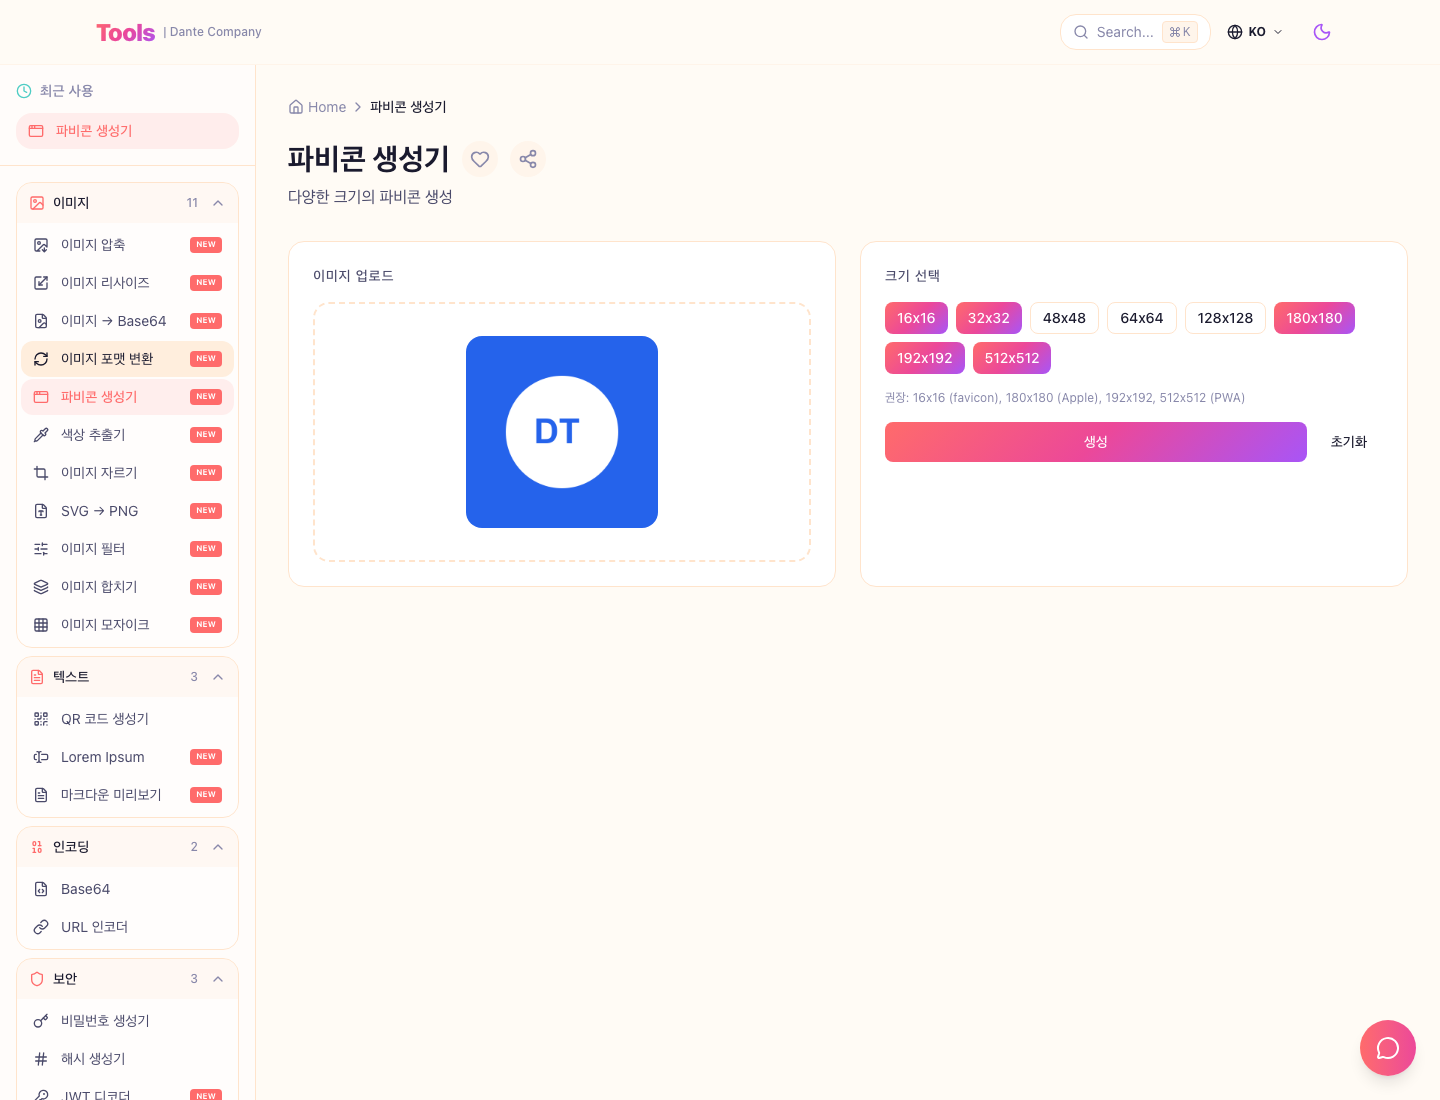Screen dimensions: 1440x1100
Task: Deselect the 192x192 size option
Action: (925, 358)
